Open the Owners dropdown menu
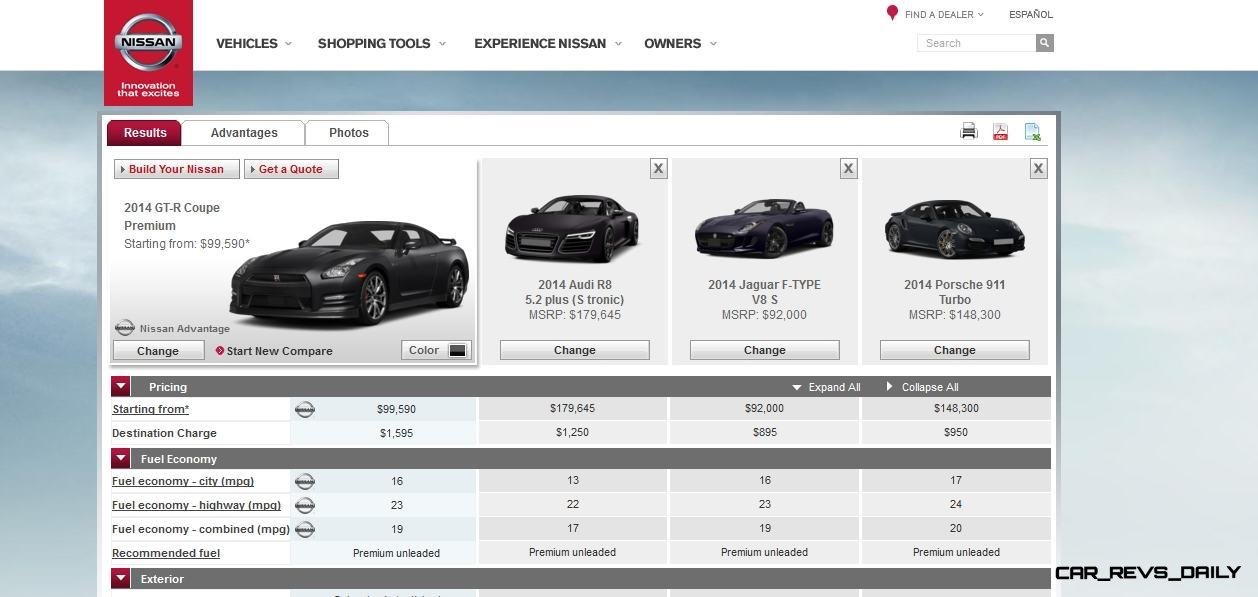The image size is (1258, 597). [x=680, y=43]
